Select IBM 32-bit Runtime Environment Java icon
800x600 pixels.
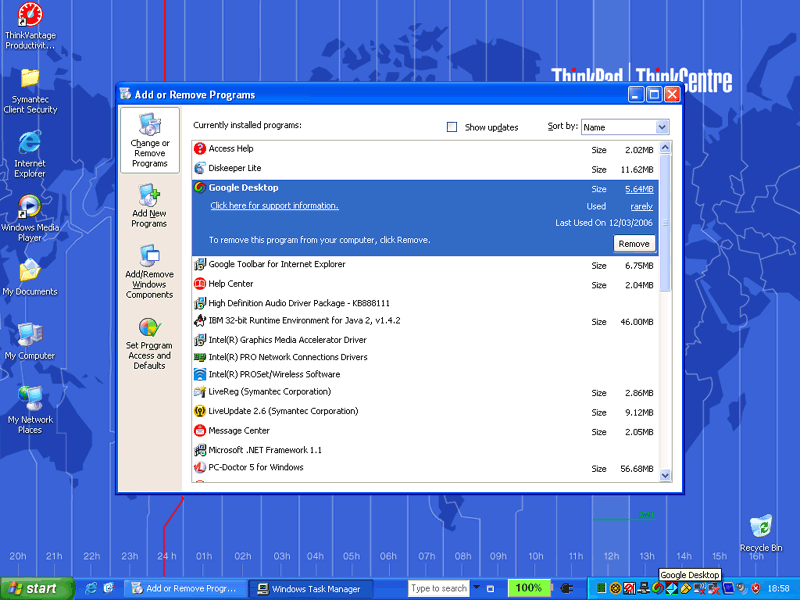click(200, 320)
